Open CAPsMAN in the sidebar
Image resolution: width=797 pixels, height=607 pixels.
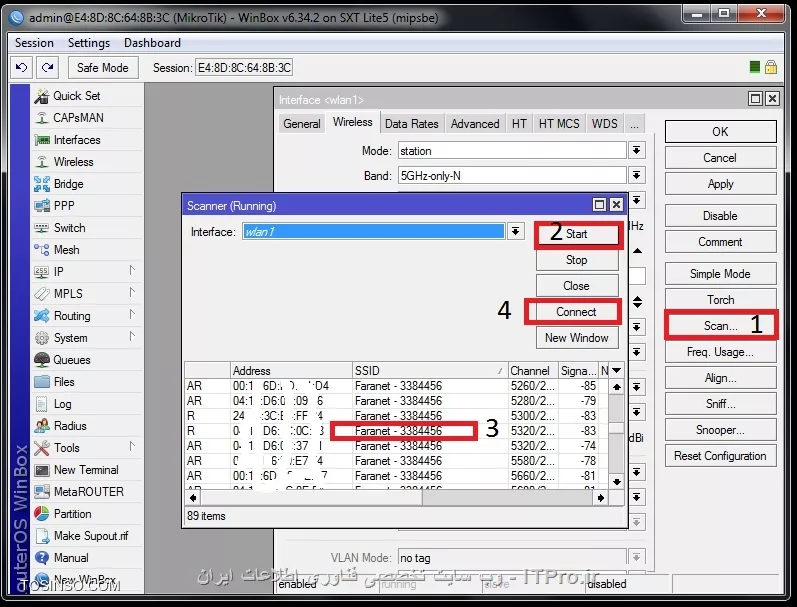[x=78, y=117]
